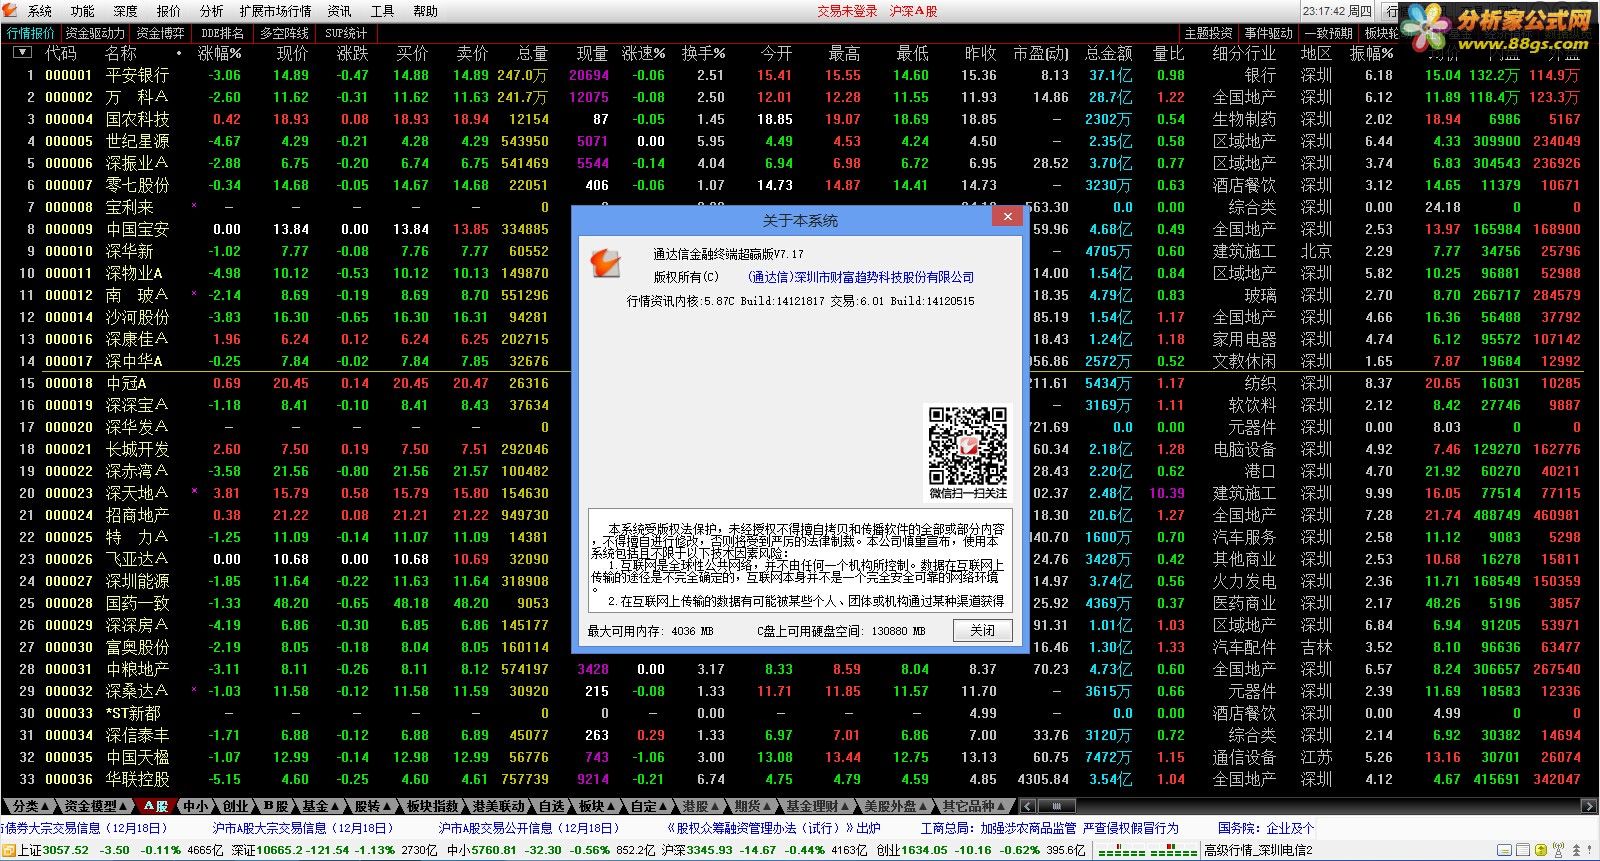Open the 报价 menu
Viewport: 1600px width, 861px height.
tap(169, 11)
